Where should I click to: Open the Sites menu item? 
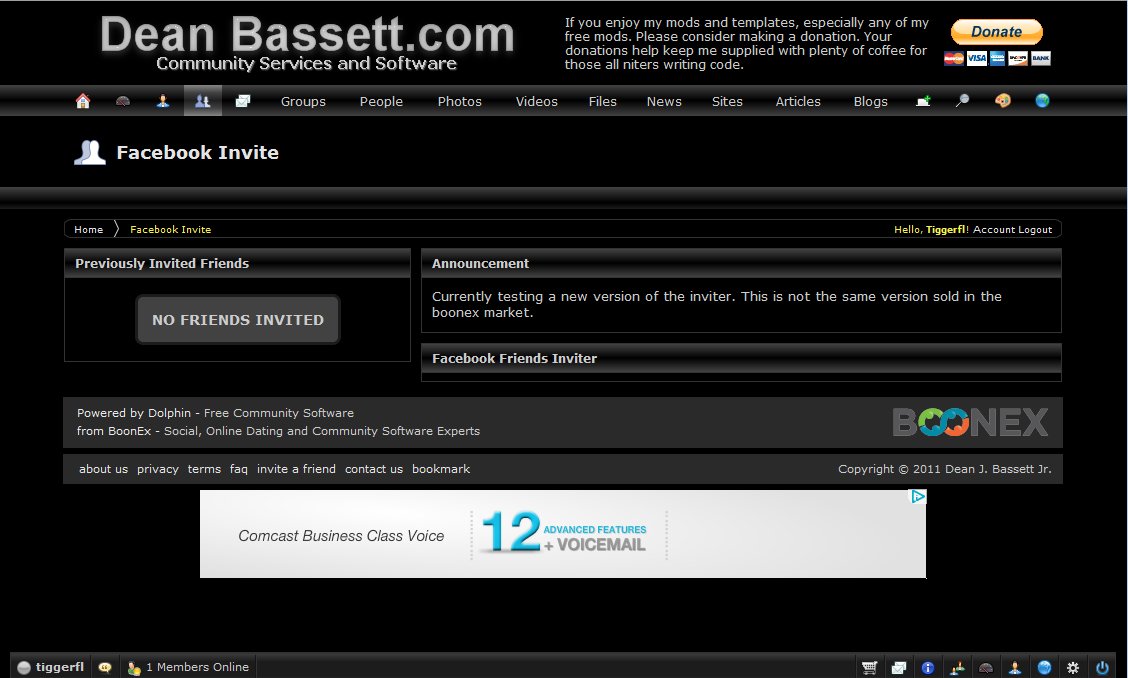point(727,101)
